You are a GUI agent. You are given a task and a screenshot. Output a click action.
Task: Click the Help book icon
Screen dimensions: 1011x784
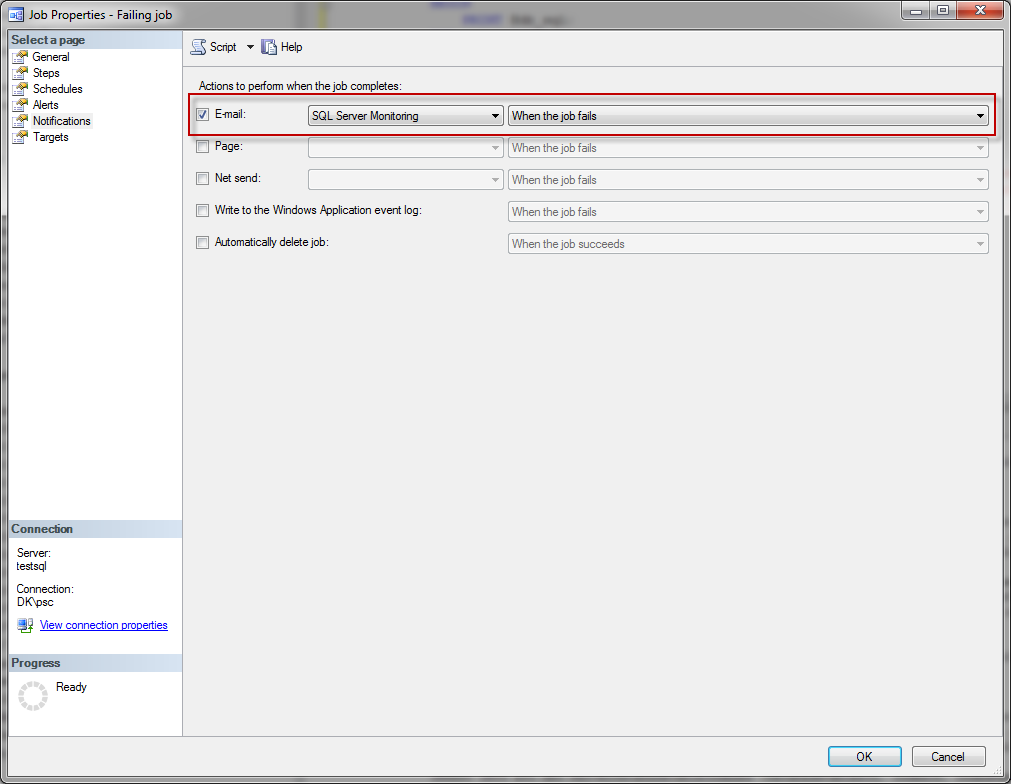269,47
